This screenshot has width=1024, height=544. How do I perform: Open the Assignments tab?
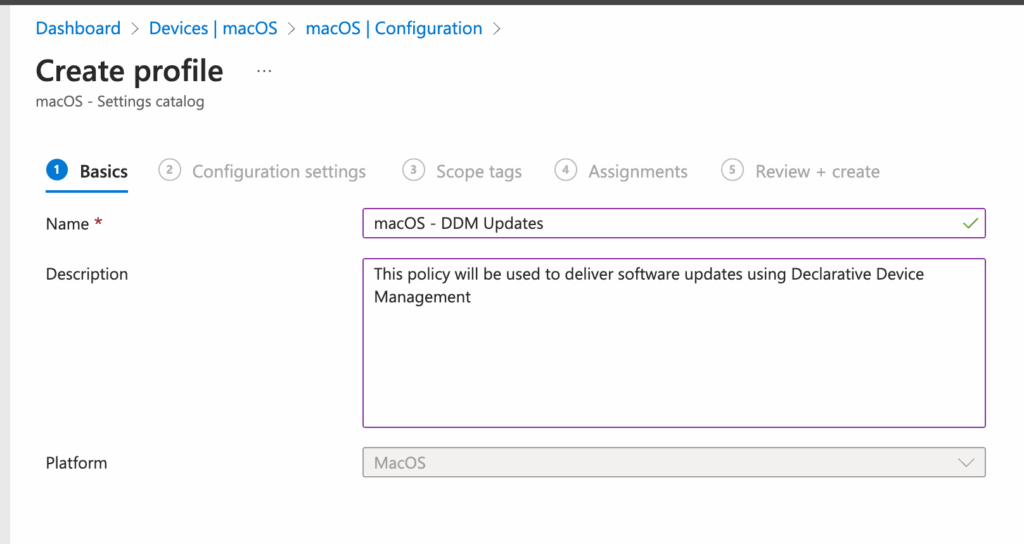[x=638, y=172]
